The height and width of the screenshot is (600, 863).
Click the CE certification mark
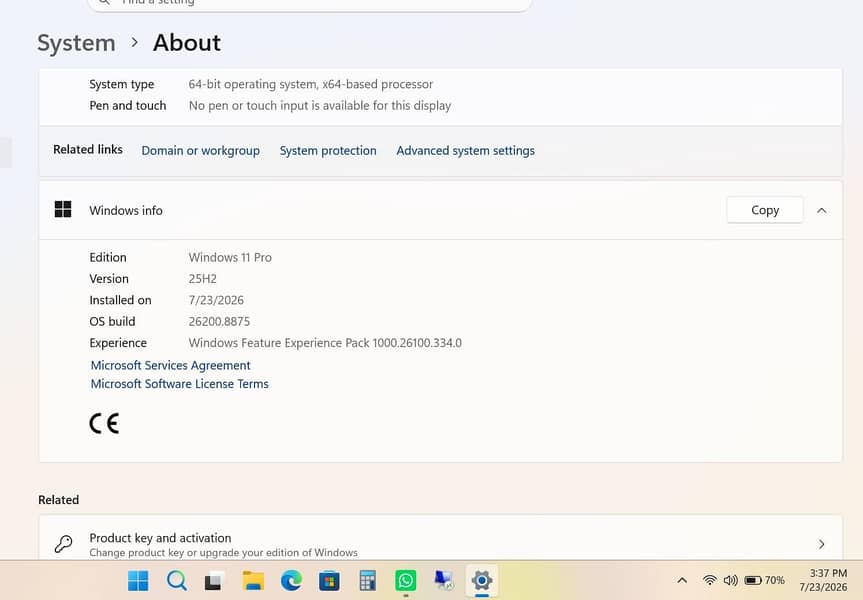point(104,423)
